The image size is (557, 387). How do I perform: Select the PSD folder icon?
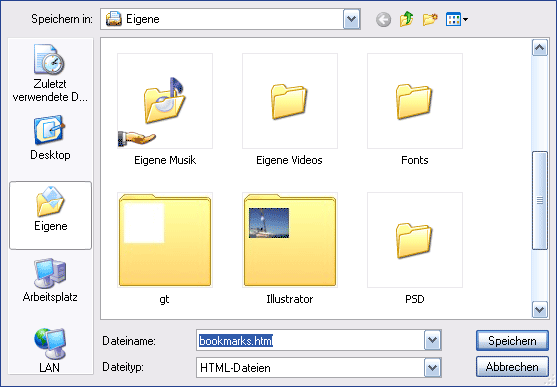415,240
